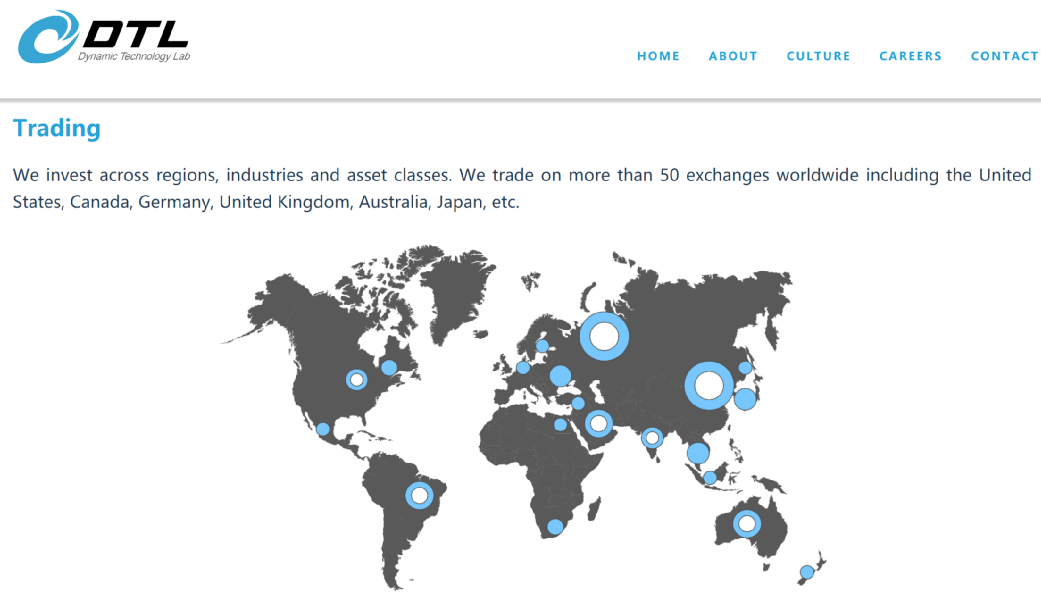Click the large ring marker over Russia
Screen dimensions: 1041x595
tap(604, 336)
